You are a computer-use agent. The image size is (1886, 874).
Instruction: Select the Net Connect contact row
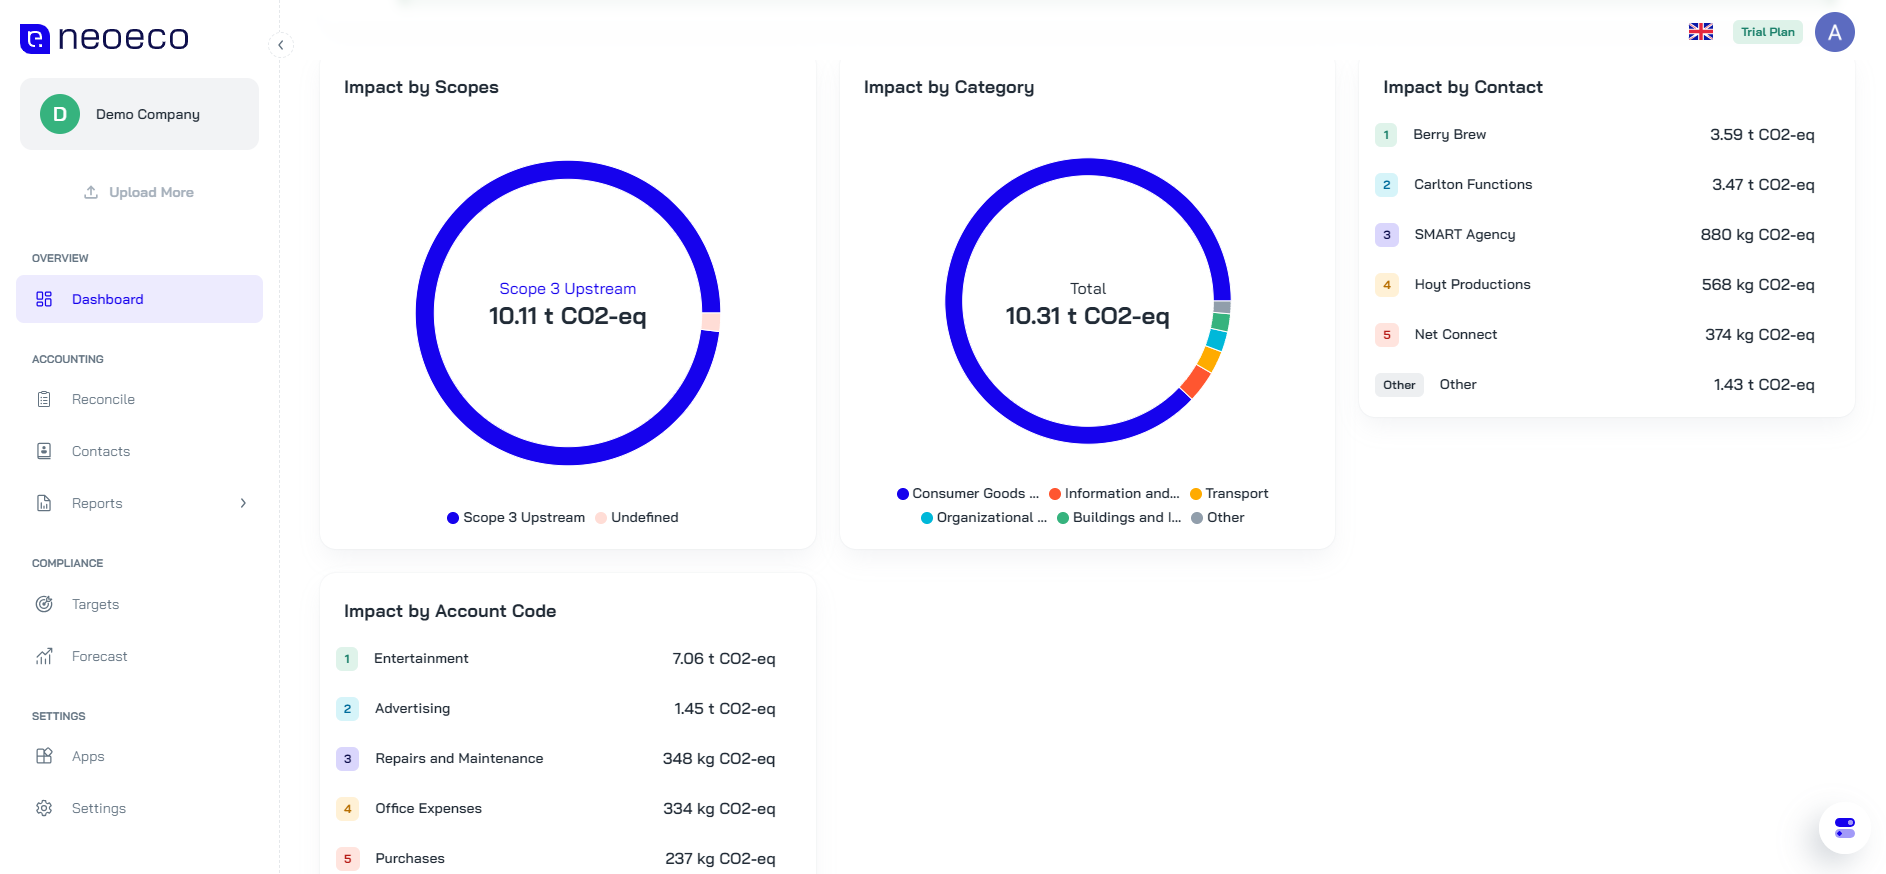1606,334
